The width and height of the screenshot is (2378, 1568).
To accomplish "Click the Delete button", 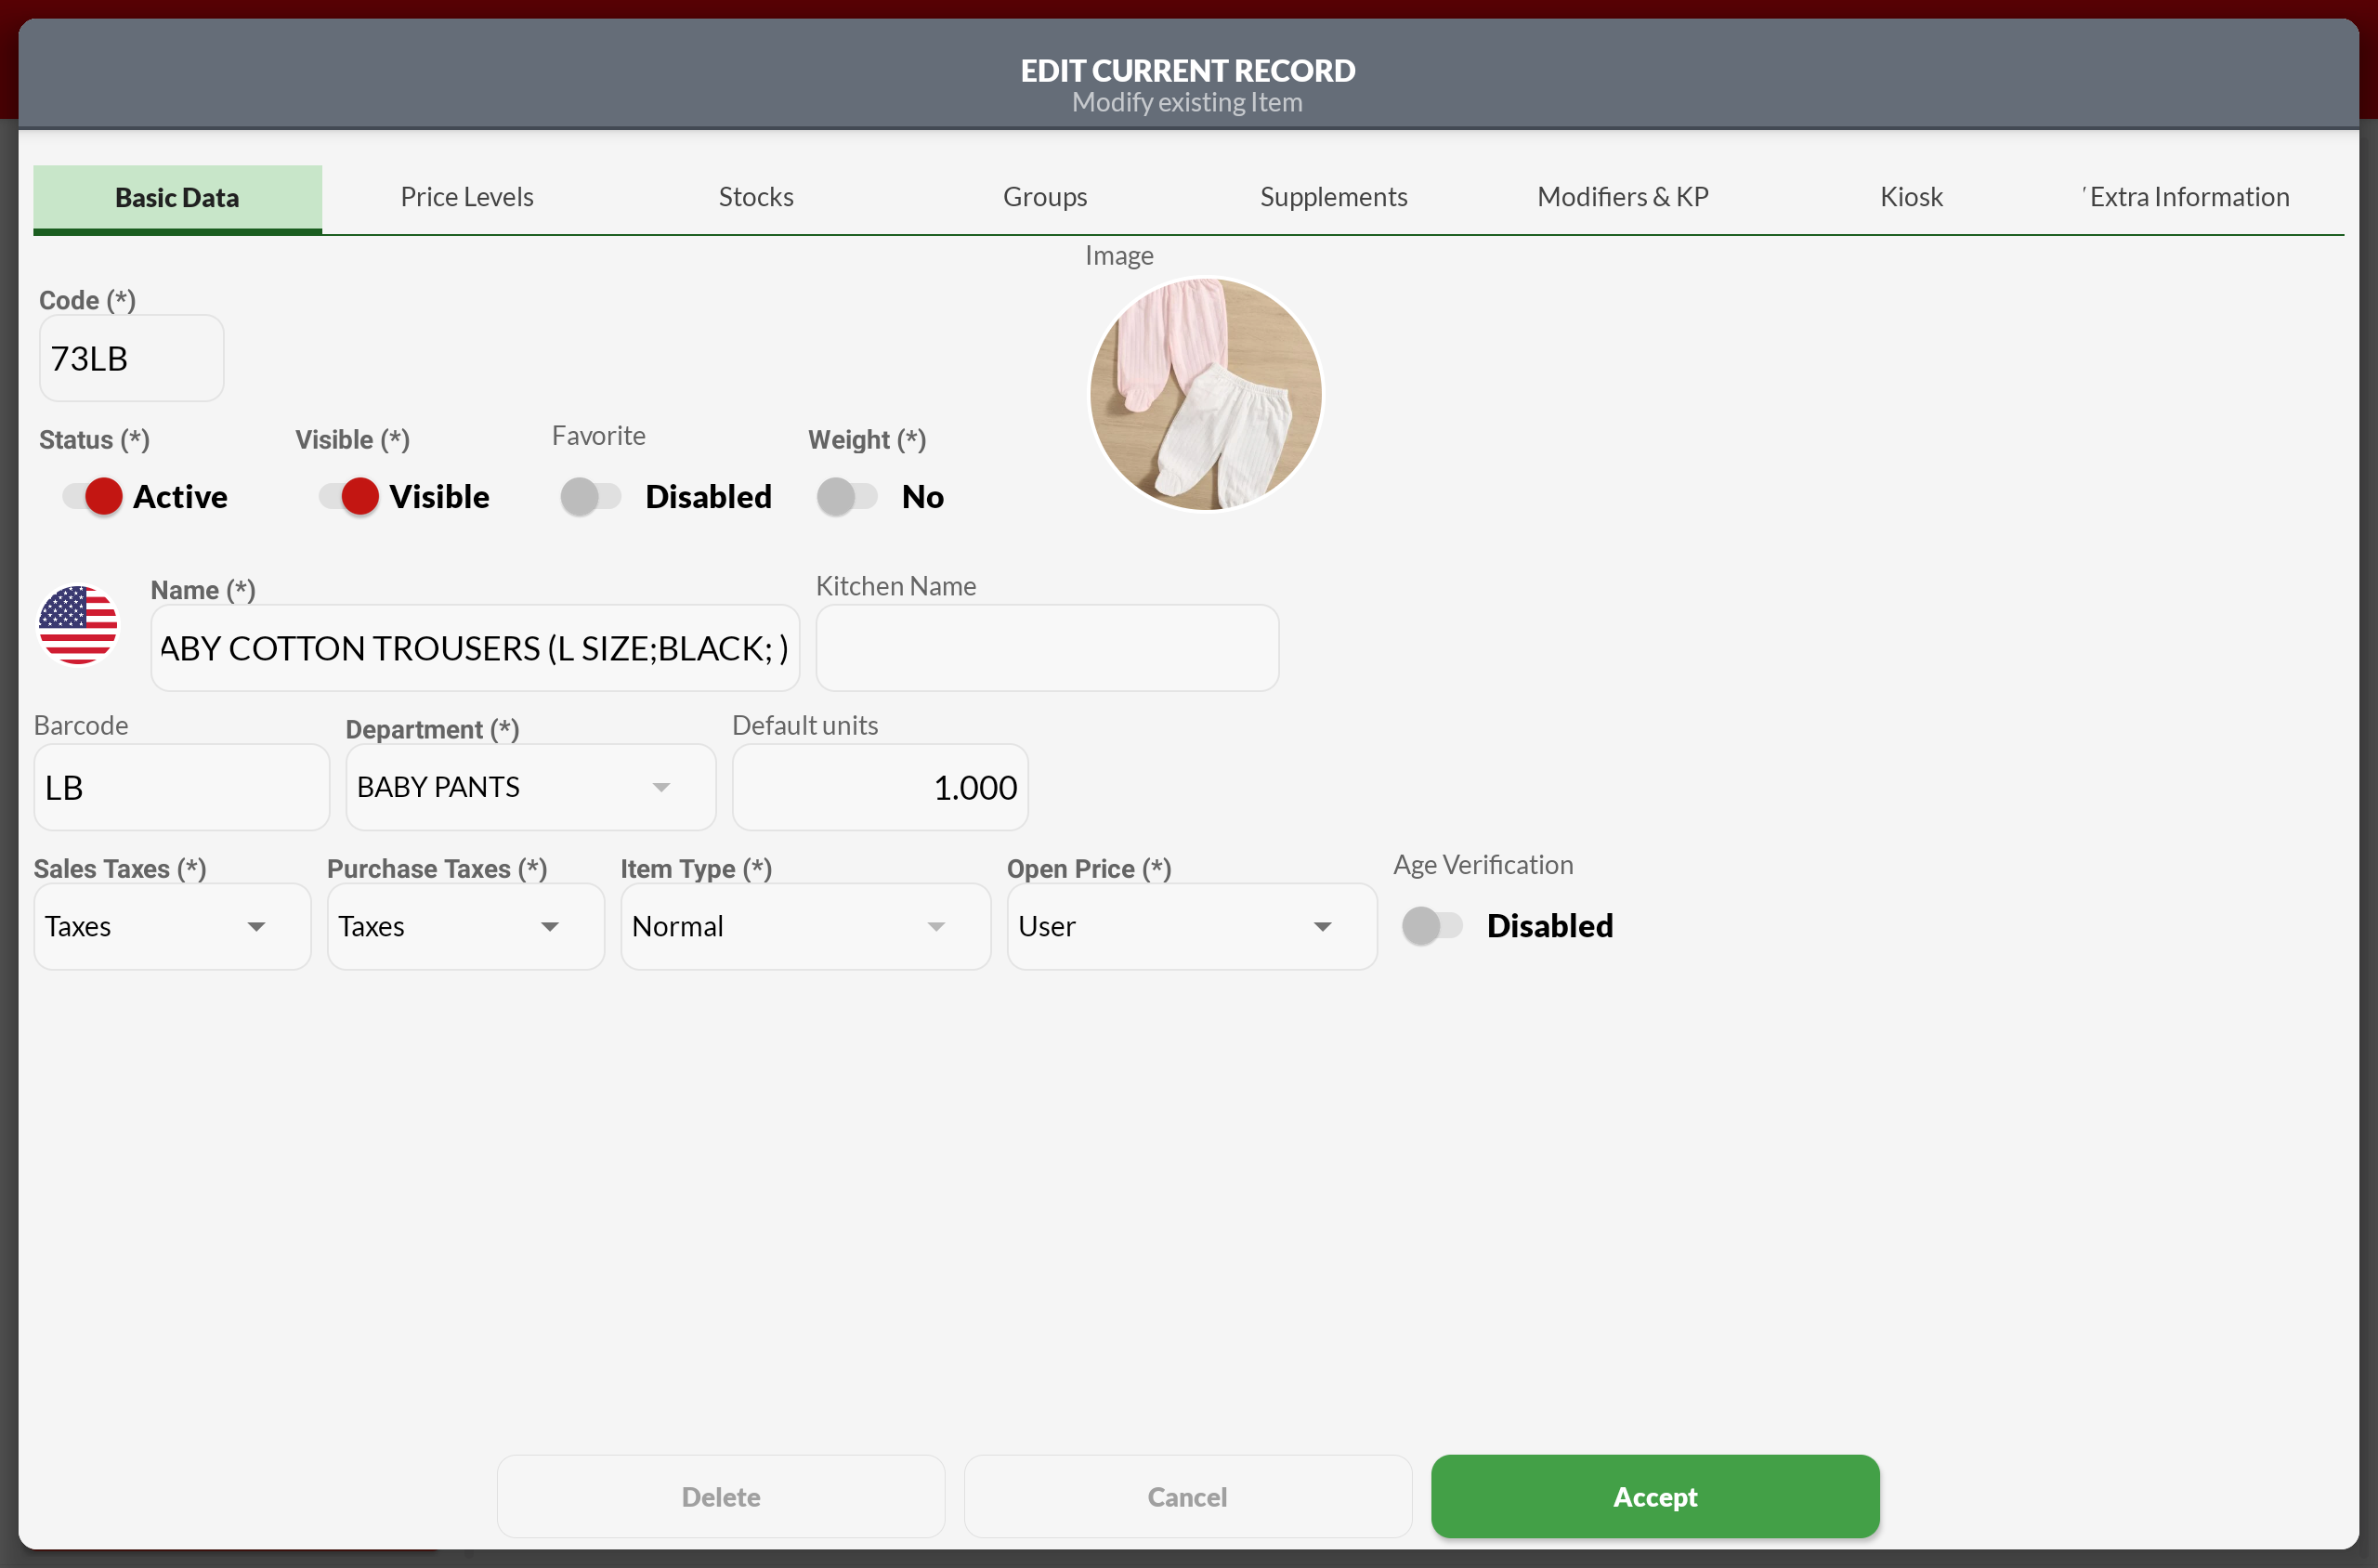I will click(720, 1496).
